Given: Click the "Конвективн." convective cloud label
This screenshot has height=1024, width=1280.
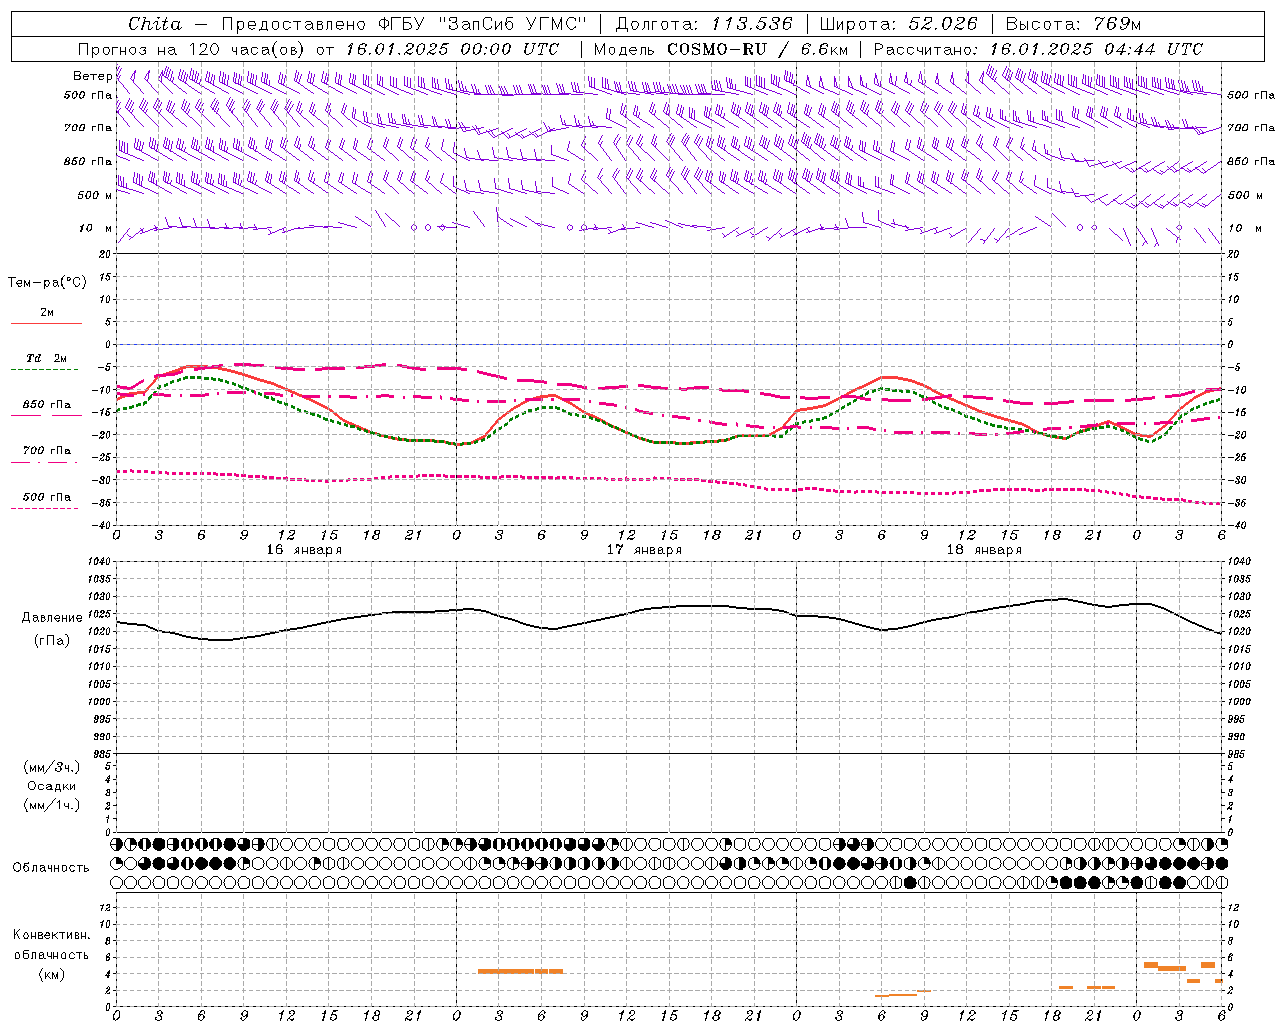Looking at the screenshot, I should coord(52,935).
